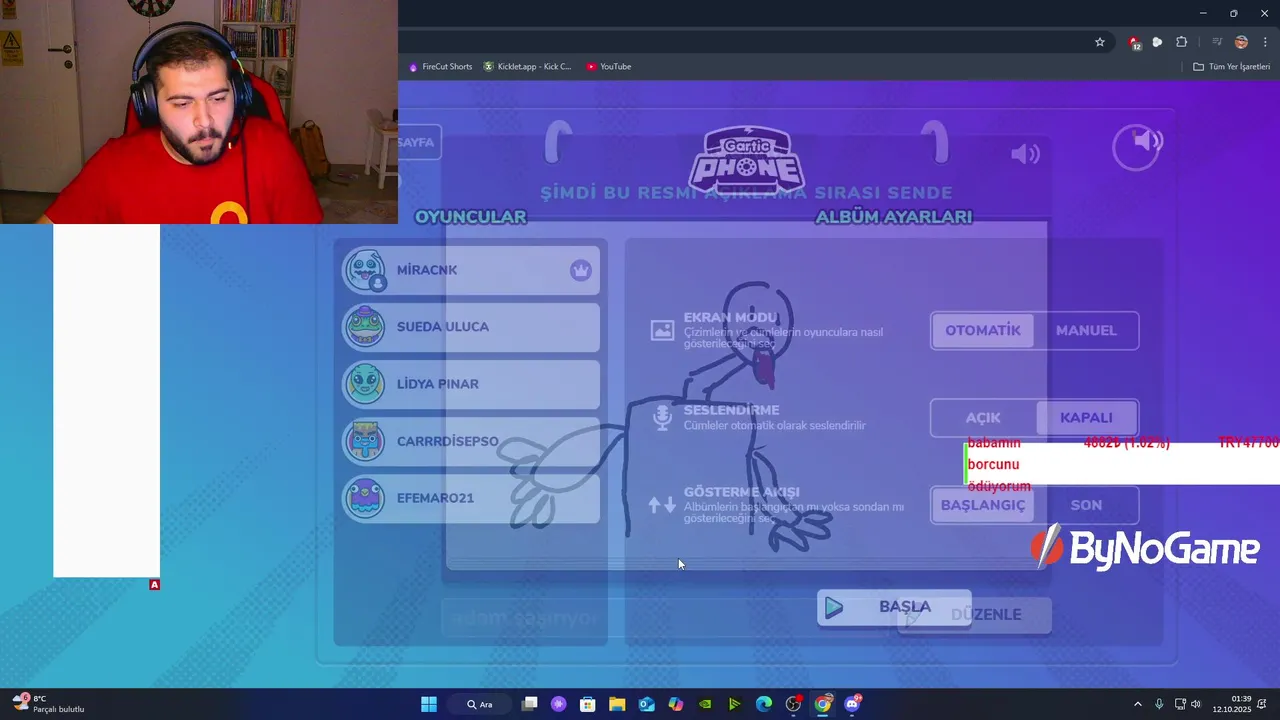The height and width of the screenshot is (720, 1280).
Task: Open Chrome media controls icon
Action: pos(1216,42)
